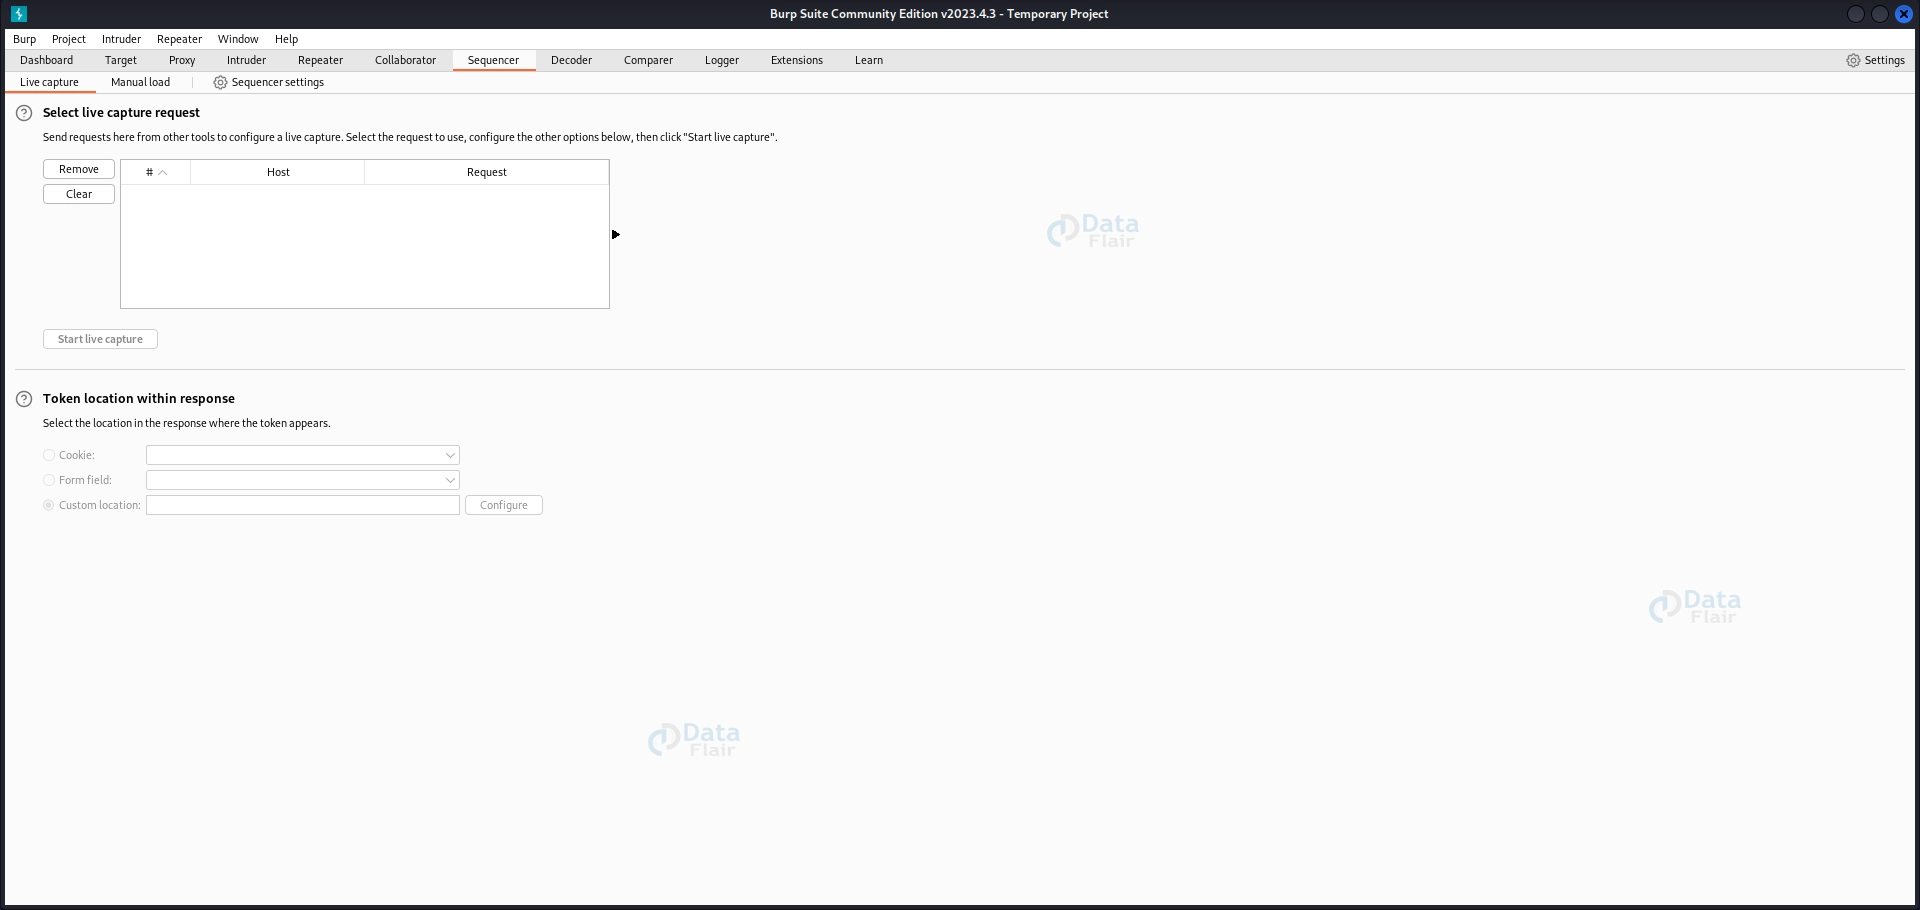This screenshot has height=910, width=1920.
Task: Switch to the Intruder tool tab
Action: 246,60
